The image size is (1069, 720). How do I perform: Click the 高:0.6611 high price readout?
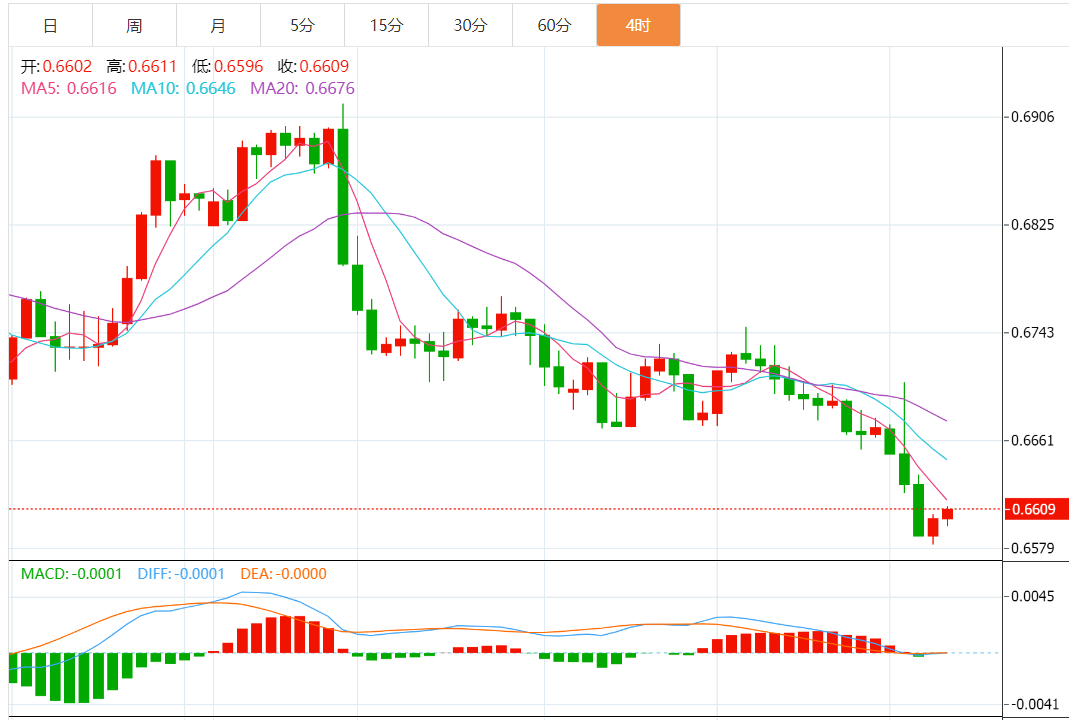coord(141,66)
